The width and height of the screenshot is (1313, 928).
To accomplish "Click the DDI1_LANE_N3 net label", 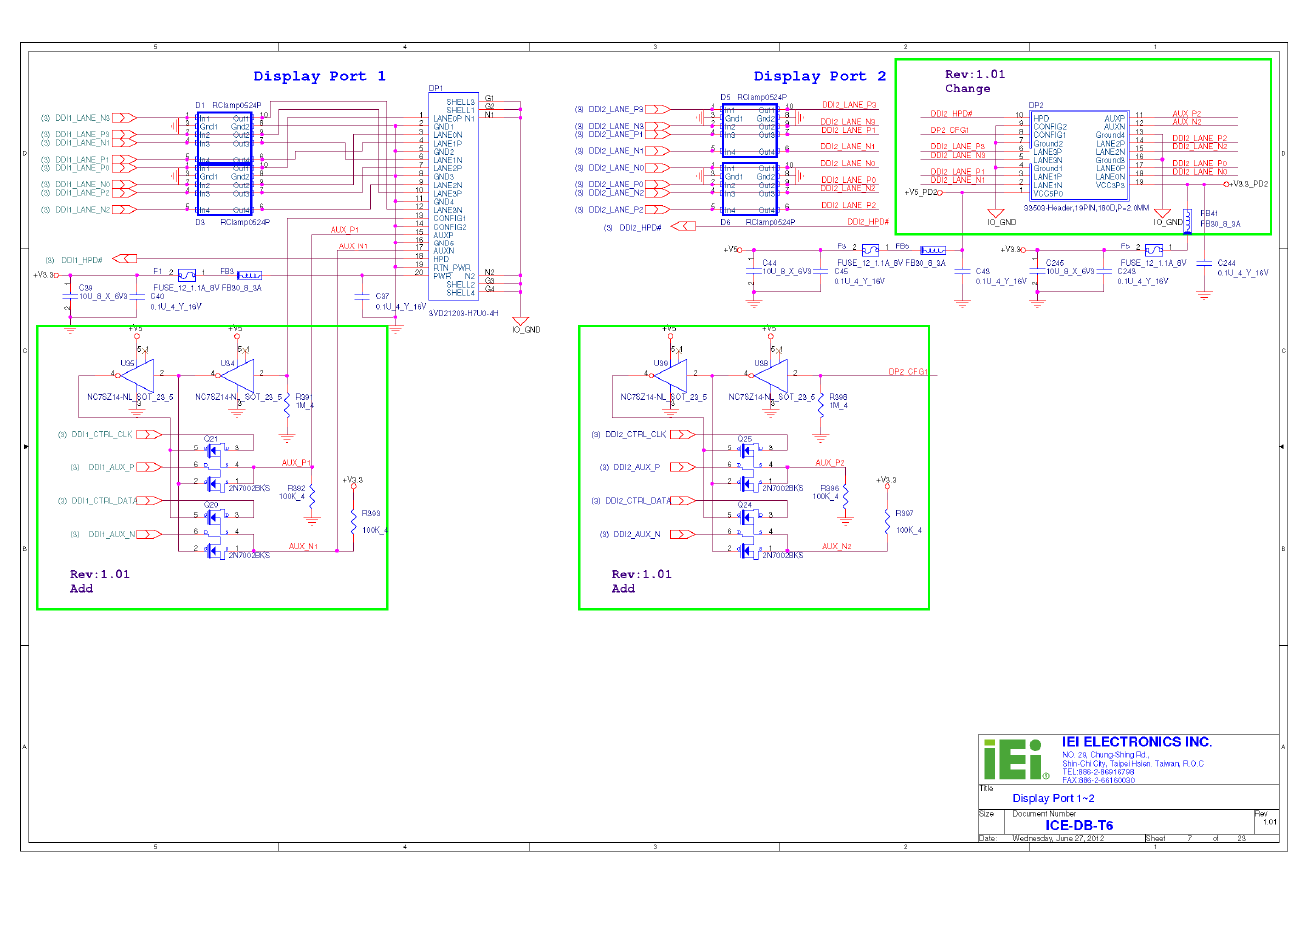I will [83, 118].
